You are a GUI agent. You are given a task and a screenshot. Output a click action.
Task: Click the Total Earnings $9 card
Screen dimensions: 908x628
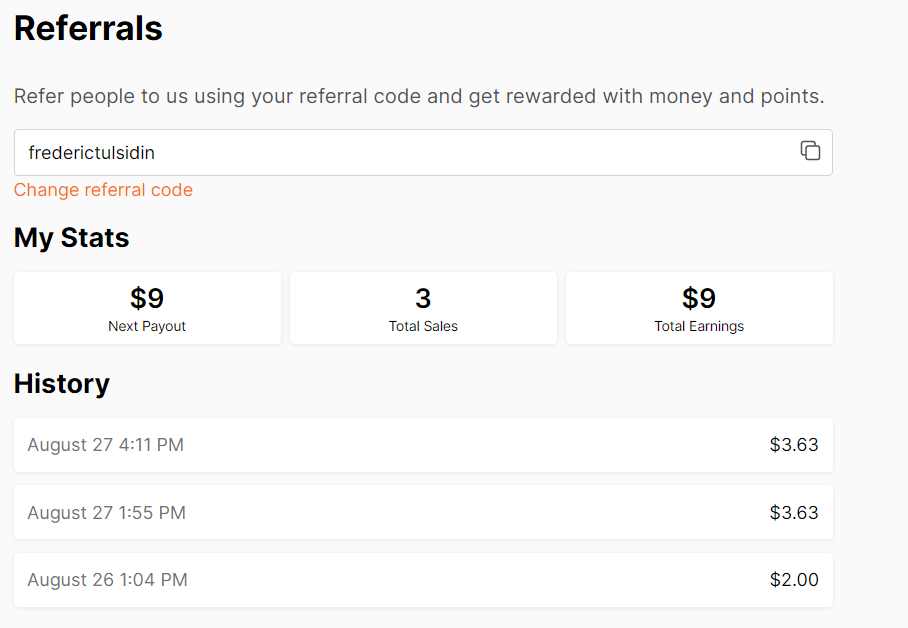point(699,308)
